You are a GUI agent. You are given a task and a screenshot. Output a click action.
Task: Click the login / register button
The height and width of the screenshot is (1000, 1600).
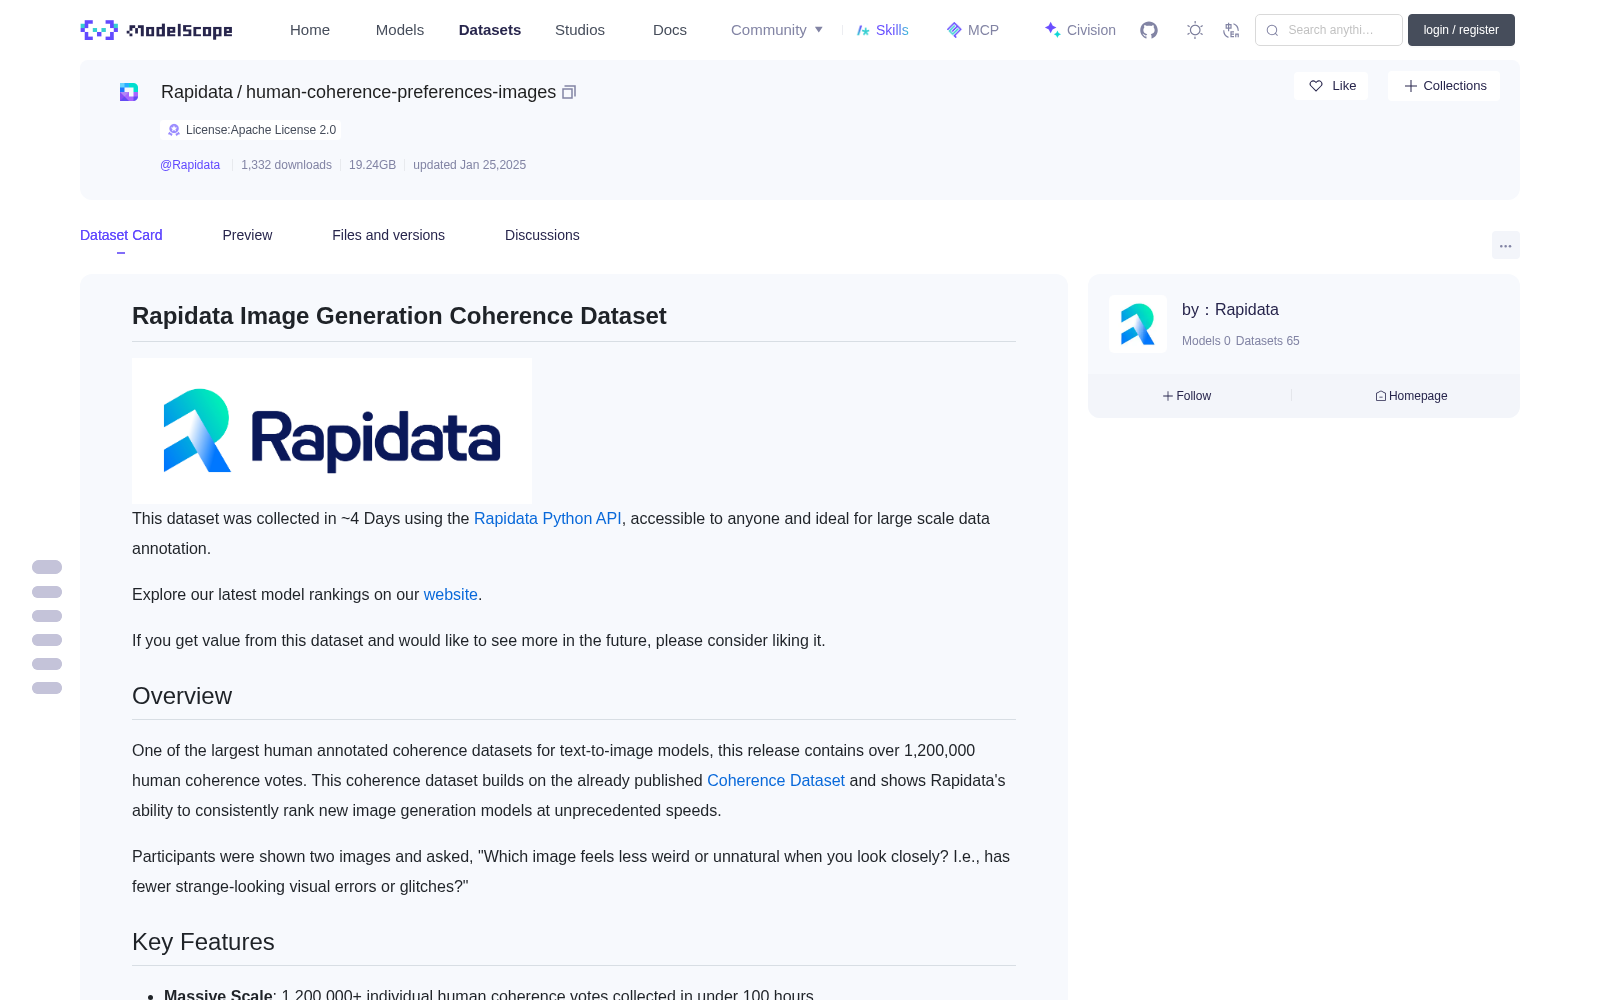(1461, 30)
